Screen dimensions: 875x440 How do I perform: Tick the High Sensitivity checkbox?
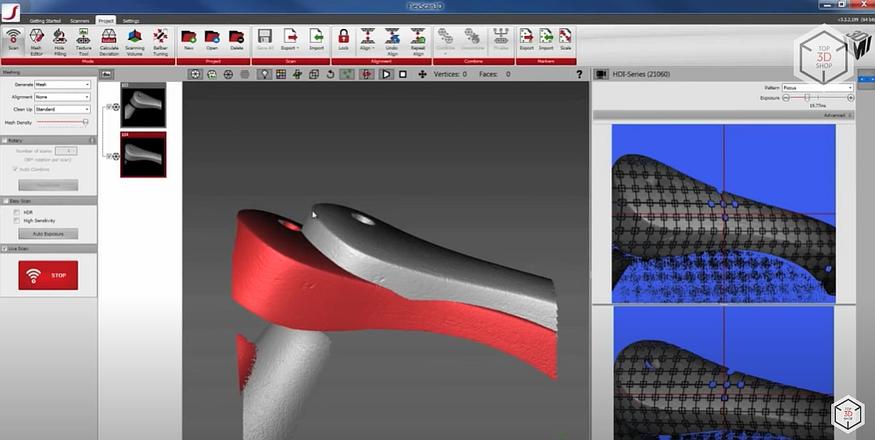click(x=16, y=221)
